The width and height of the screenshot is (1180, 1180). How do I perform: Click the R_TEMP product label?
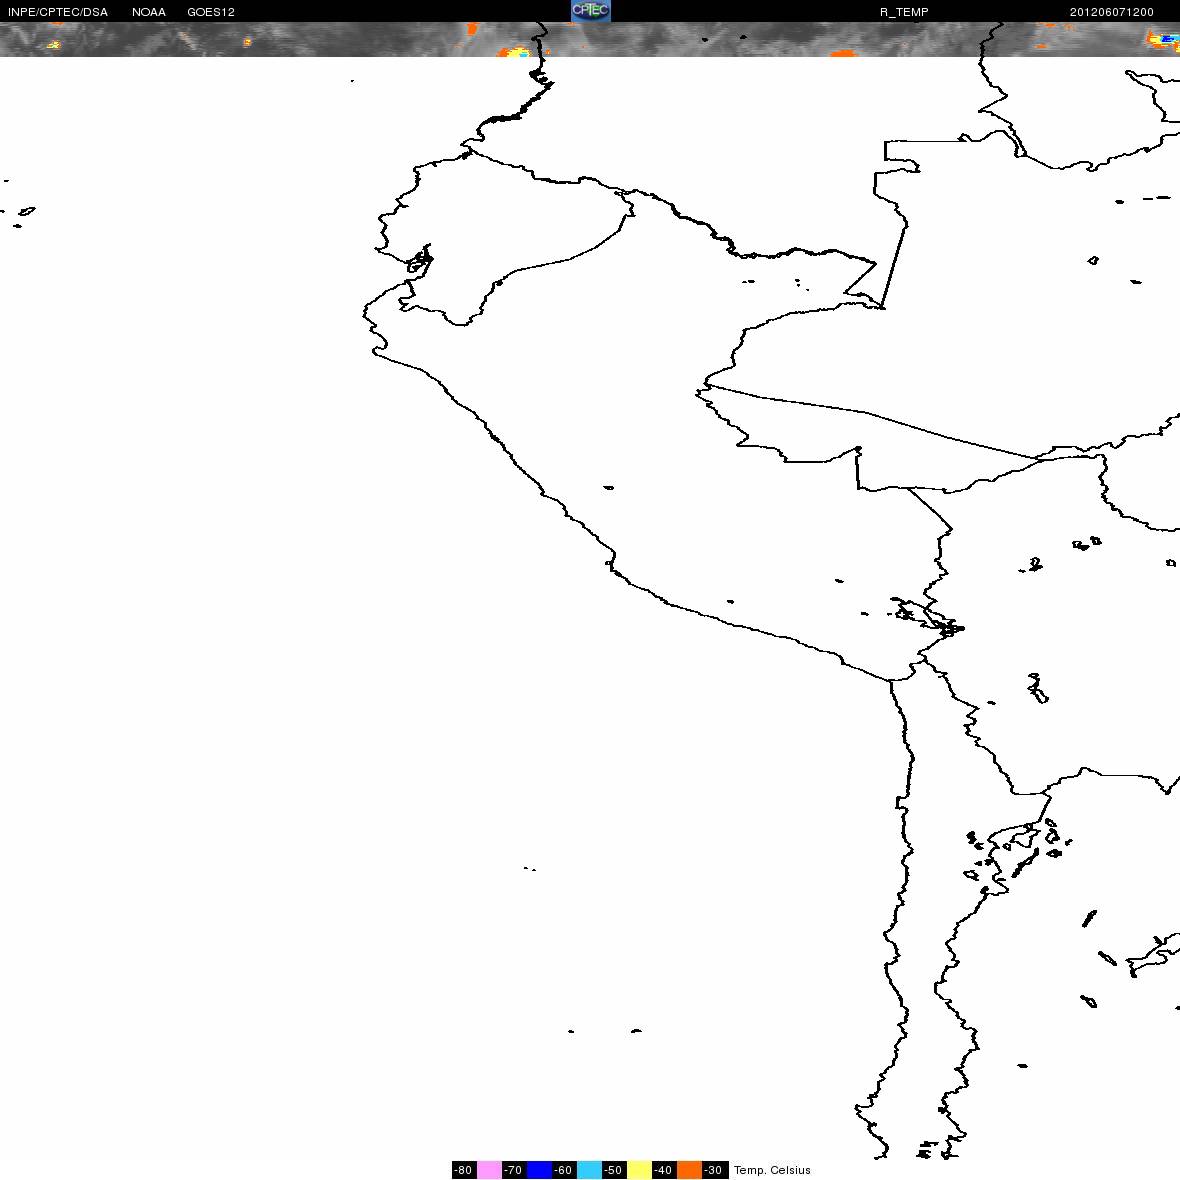tap(904, 12)
